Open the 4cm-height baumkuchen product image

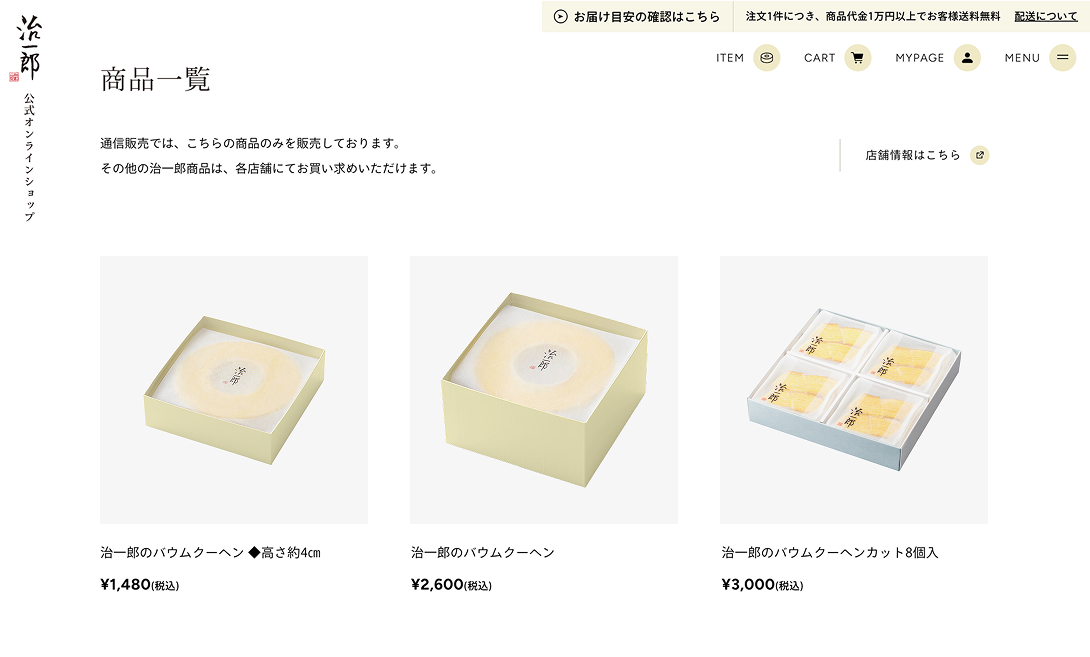click(234, 390)
